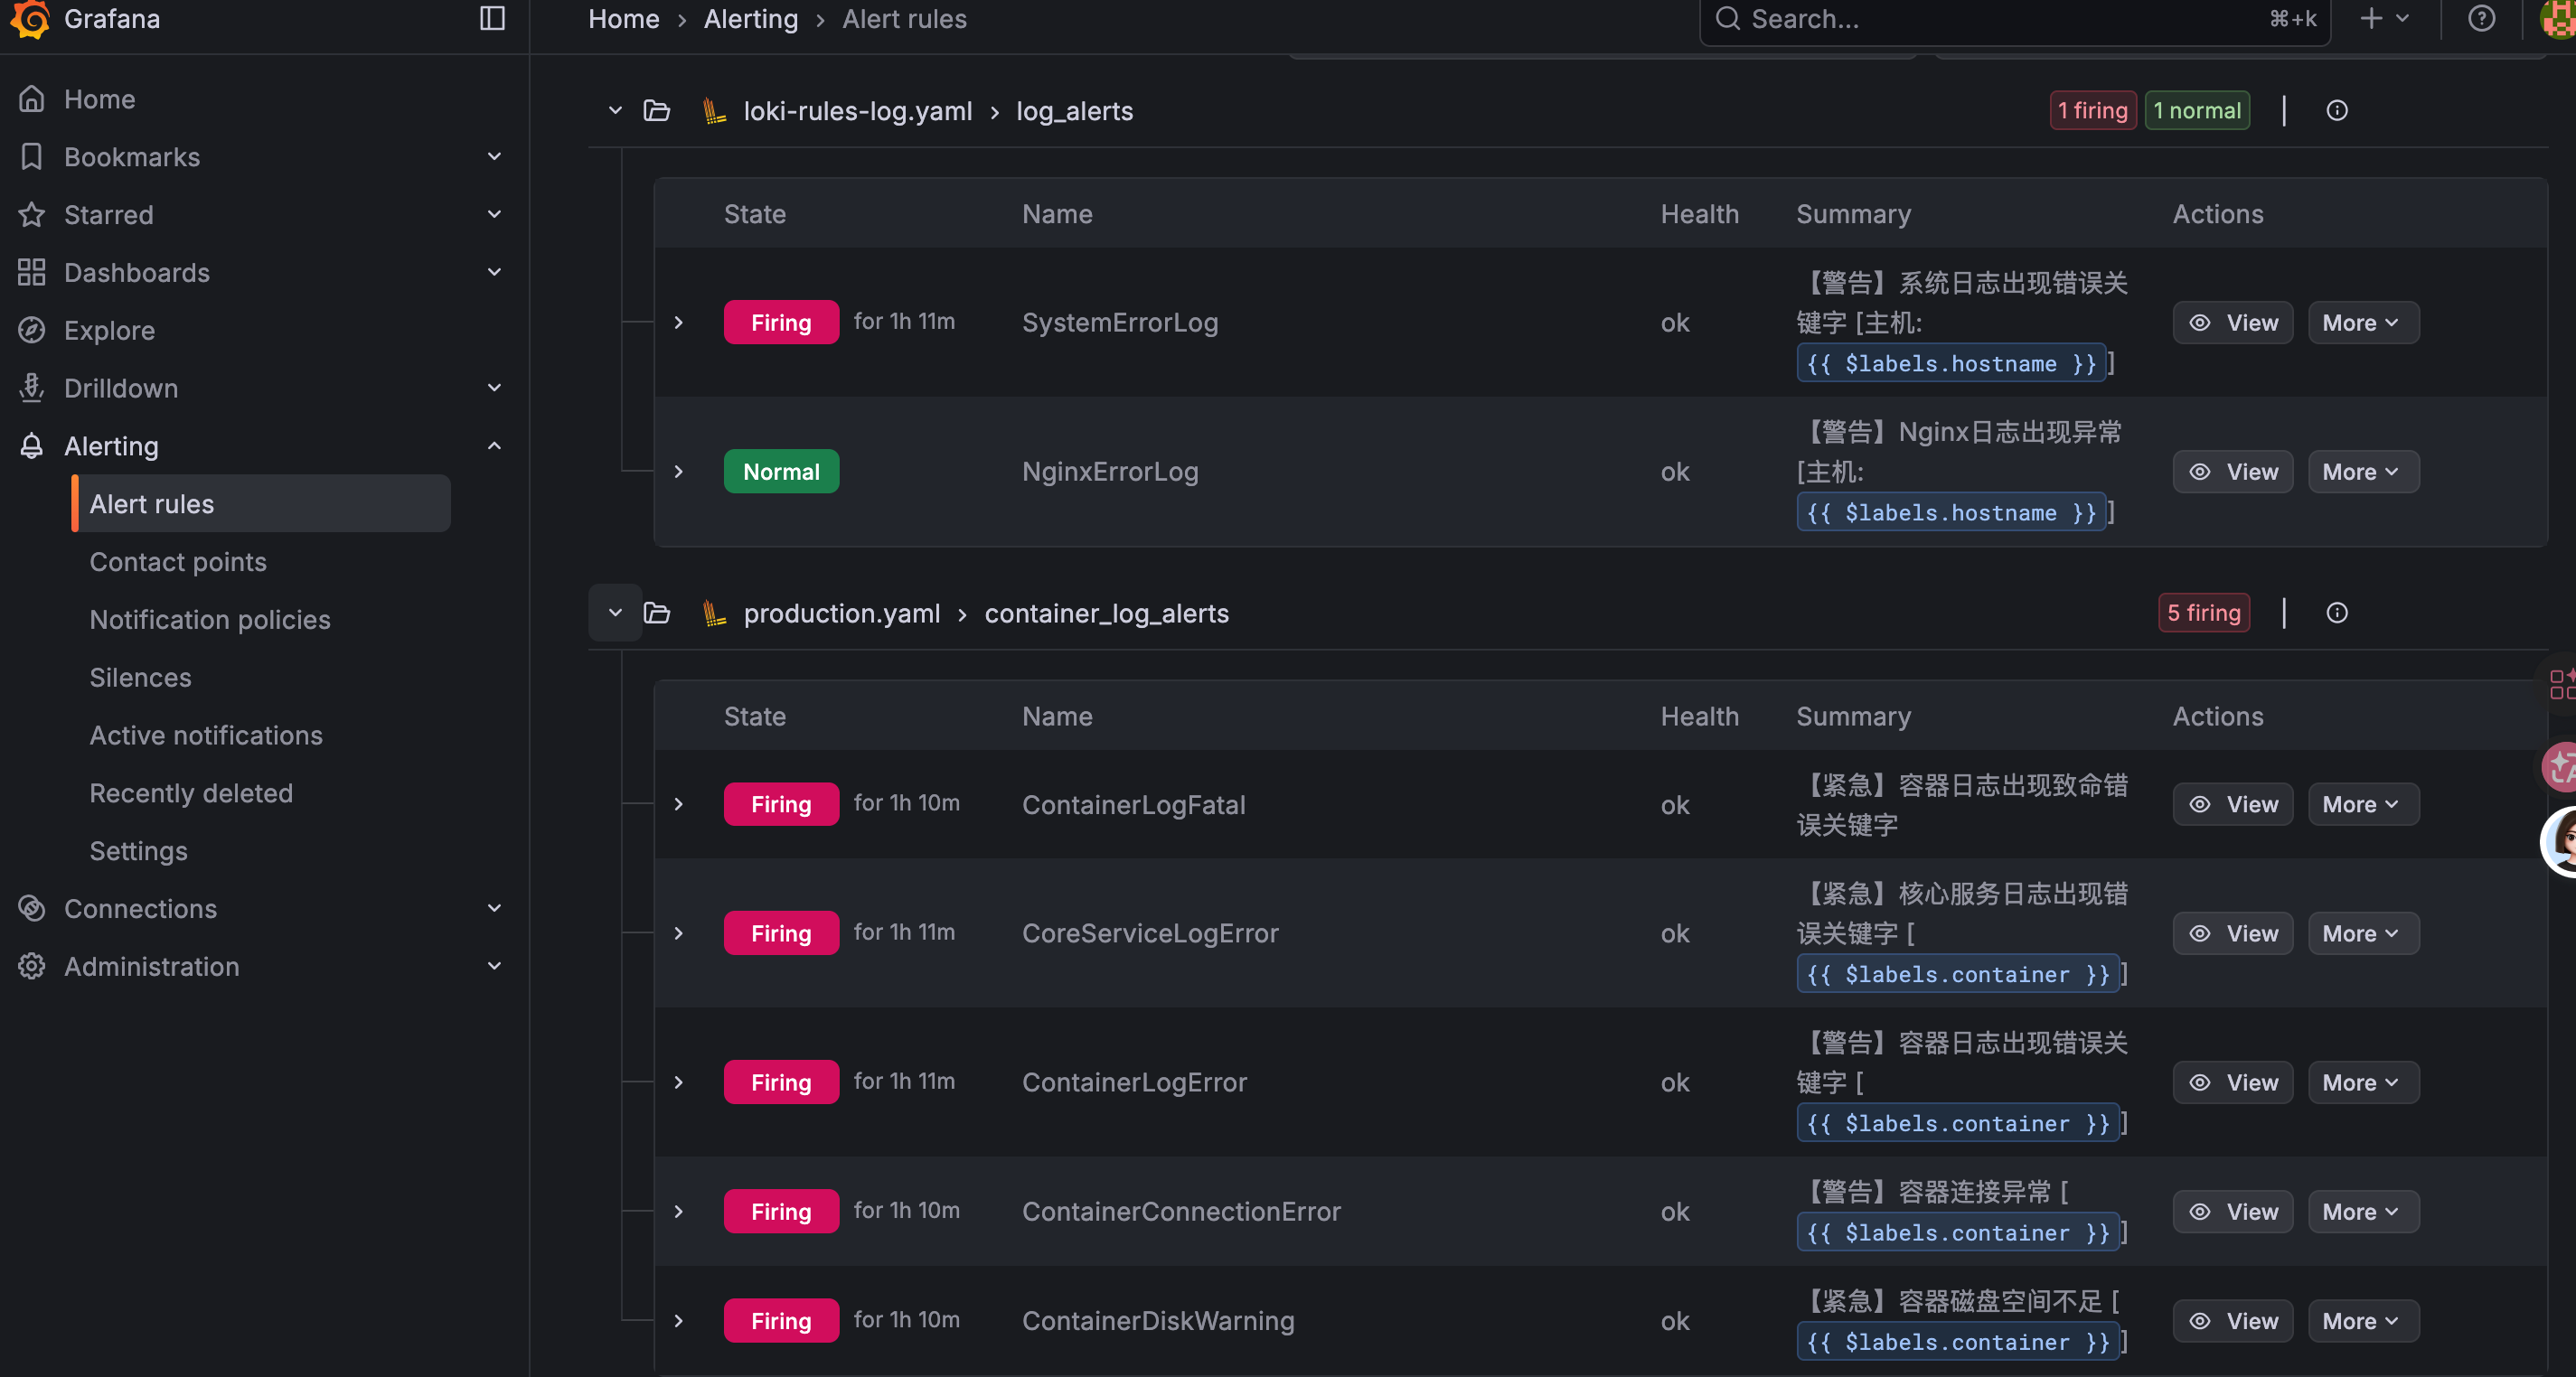
Task: Click the info icon for log_alerts group
Action: [2336, 111]
